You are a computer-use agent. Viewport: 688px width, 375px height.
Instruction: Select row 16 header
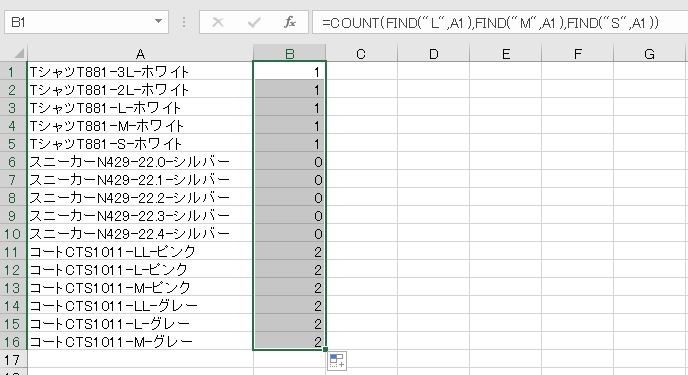pyautogui.click(x=13, y=341)
